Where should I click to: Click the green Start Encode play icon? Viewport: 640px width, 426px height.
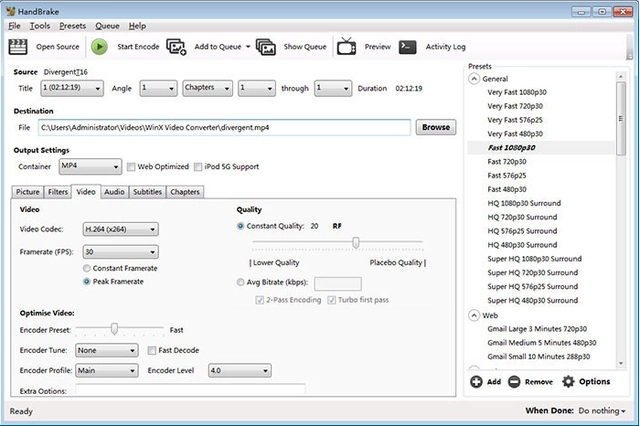[99, 47]
